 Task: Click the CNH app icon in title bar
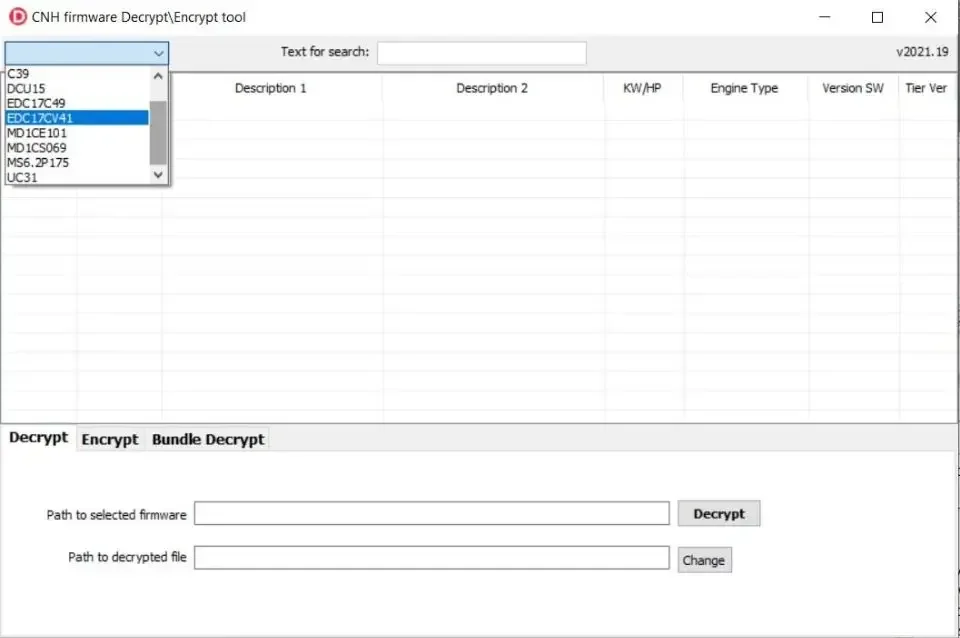click(17, 17)
